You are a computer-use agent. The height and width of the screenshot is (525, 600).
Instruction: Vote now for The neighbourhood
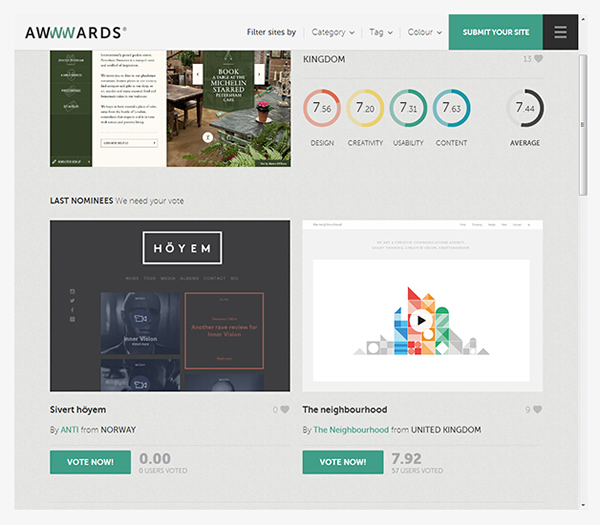pos(343,462)
